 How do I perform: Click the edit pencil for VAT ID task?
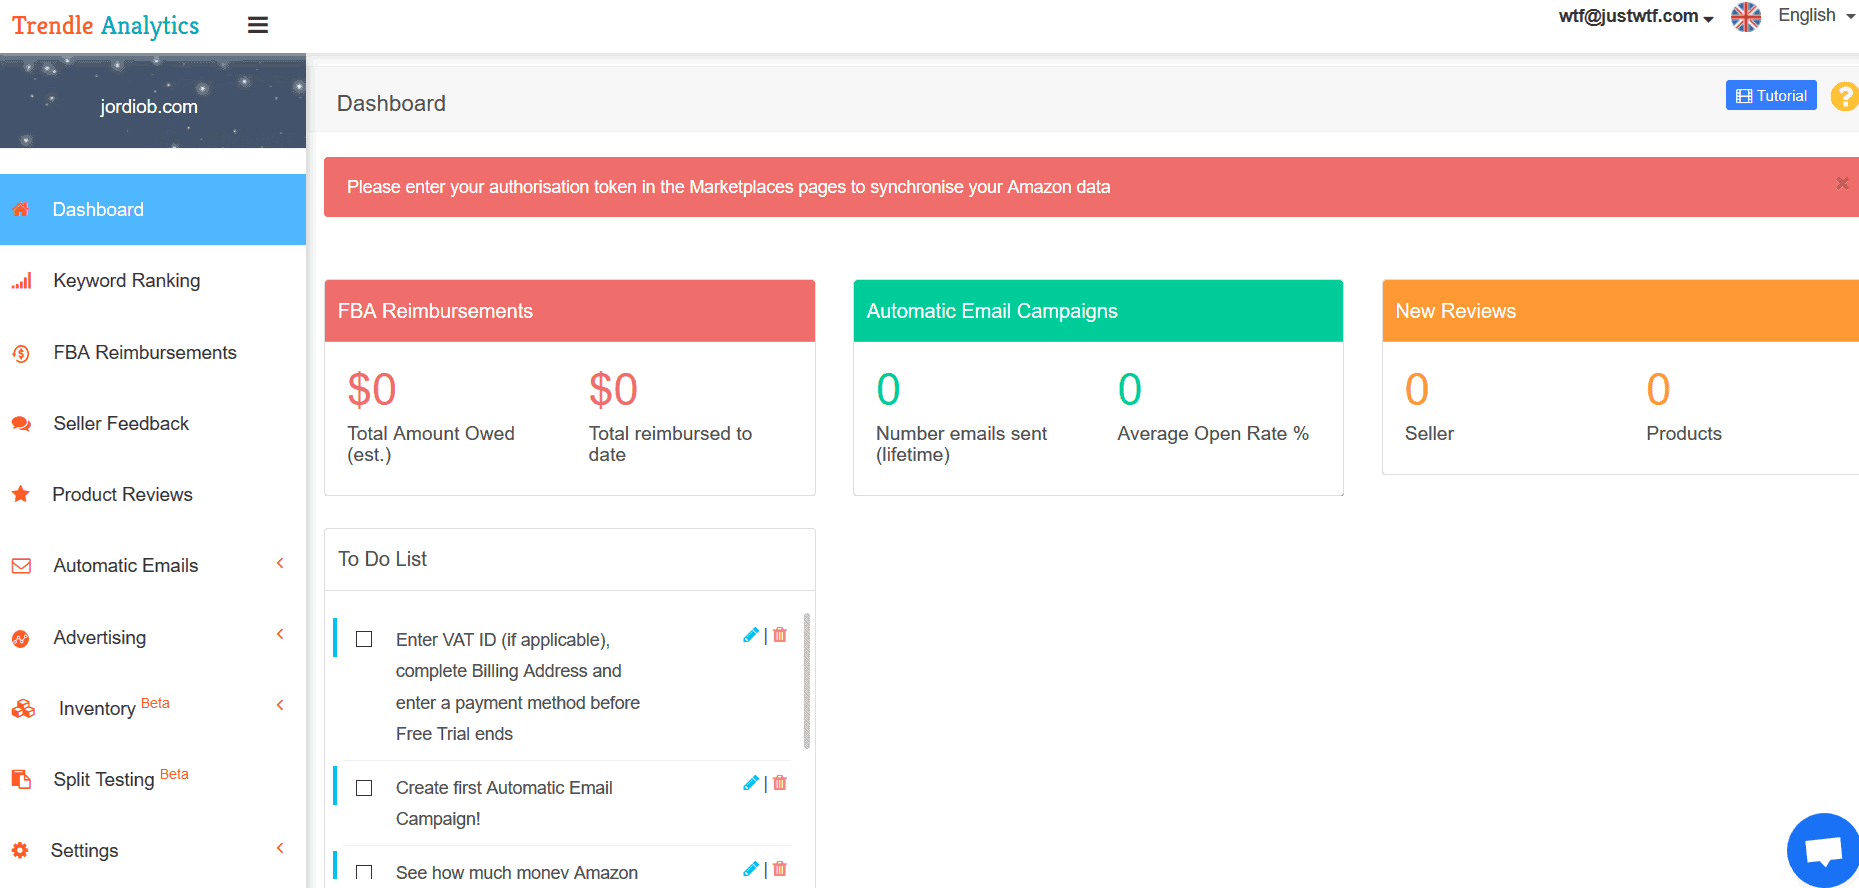[x=751, y=635]
